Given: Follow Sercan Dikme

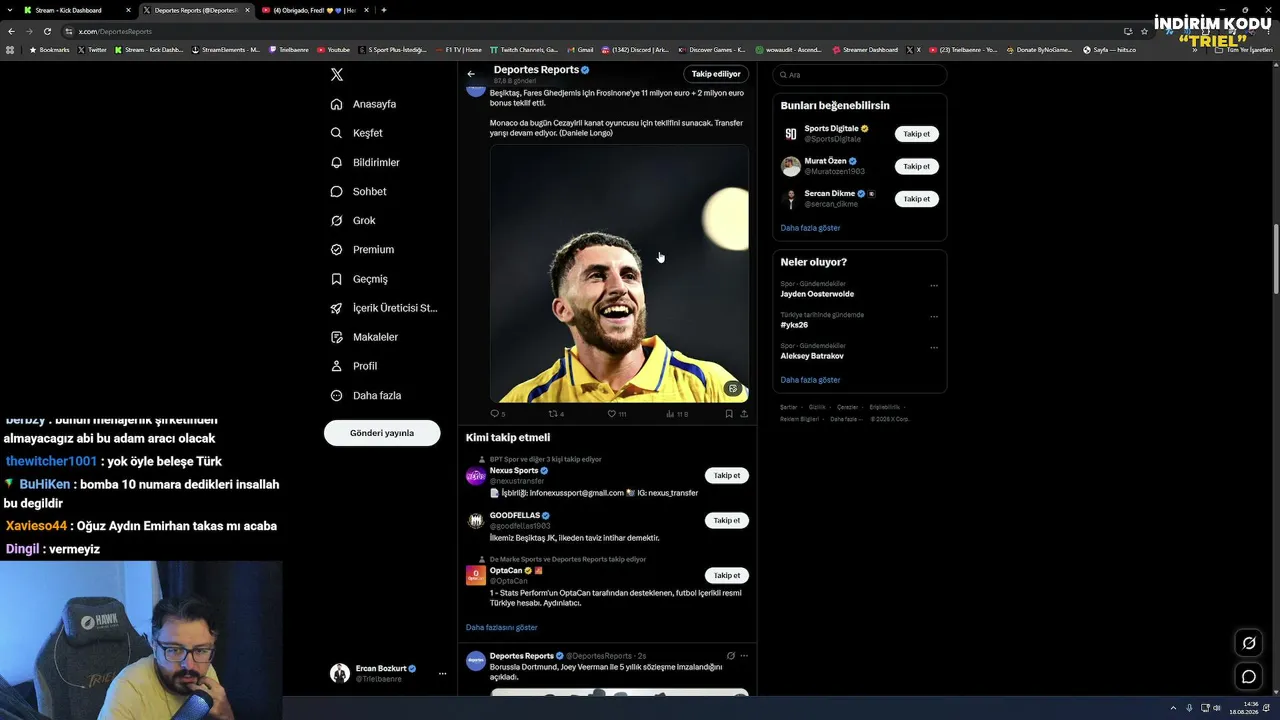Looking at the screenshot, I should (x=916, y=199).
